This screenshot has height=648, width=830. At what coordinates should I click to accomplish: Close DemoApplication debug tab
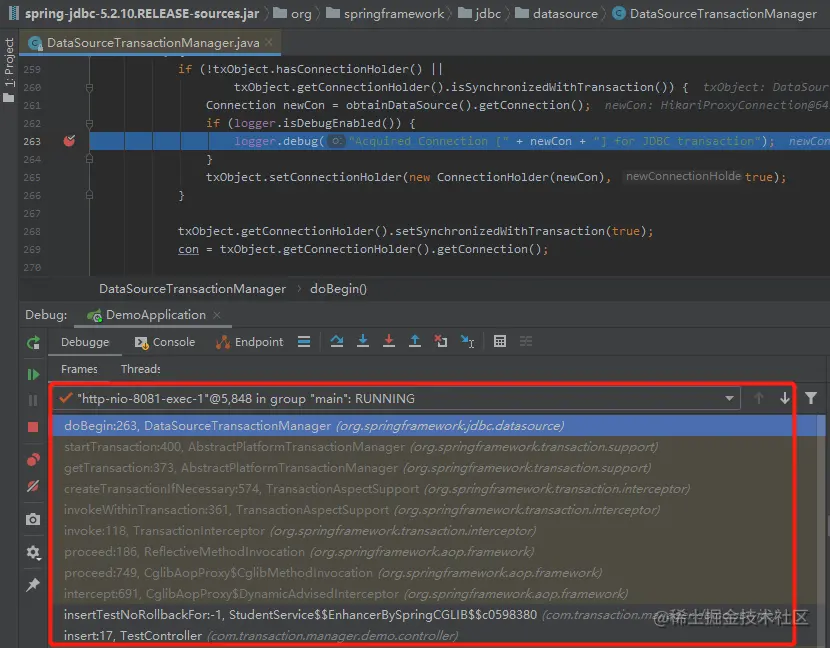click(x=216, y=315)
